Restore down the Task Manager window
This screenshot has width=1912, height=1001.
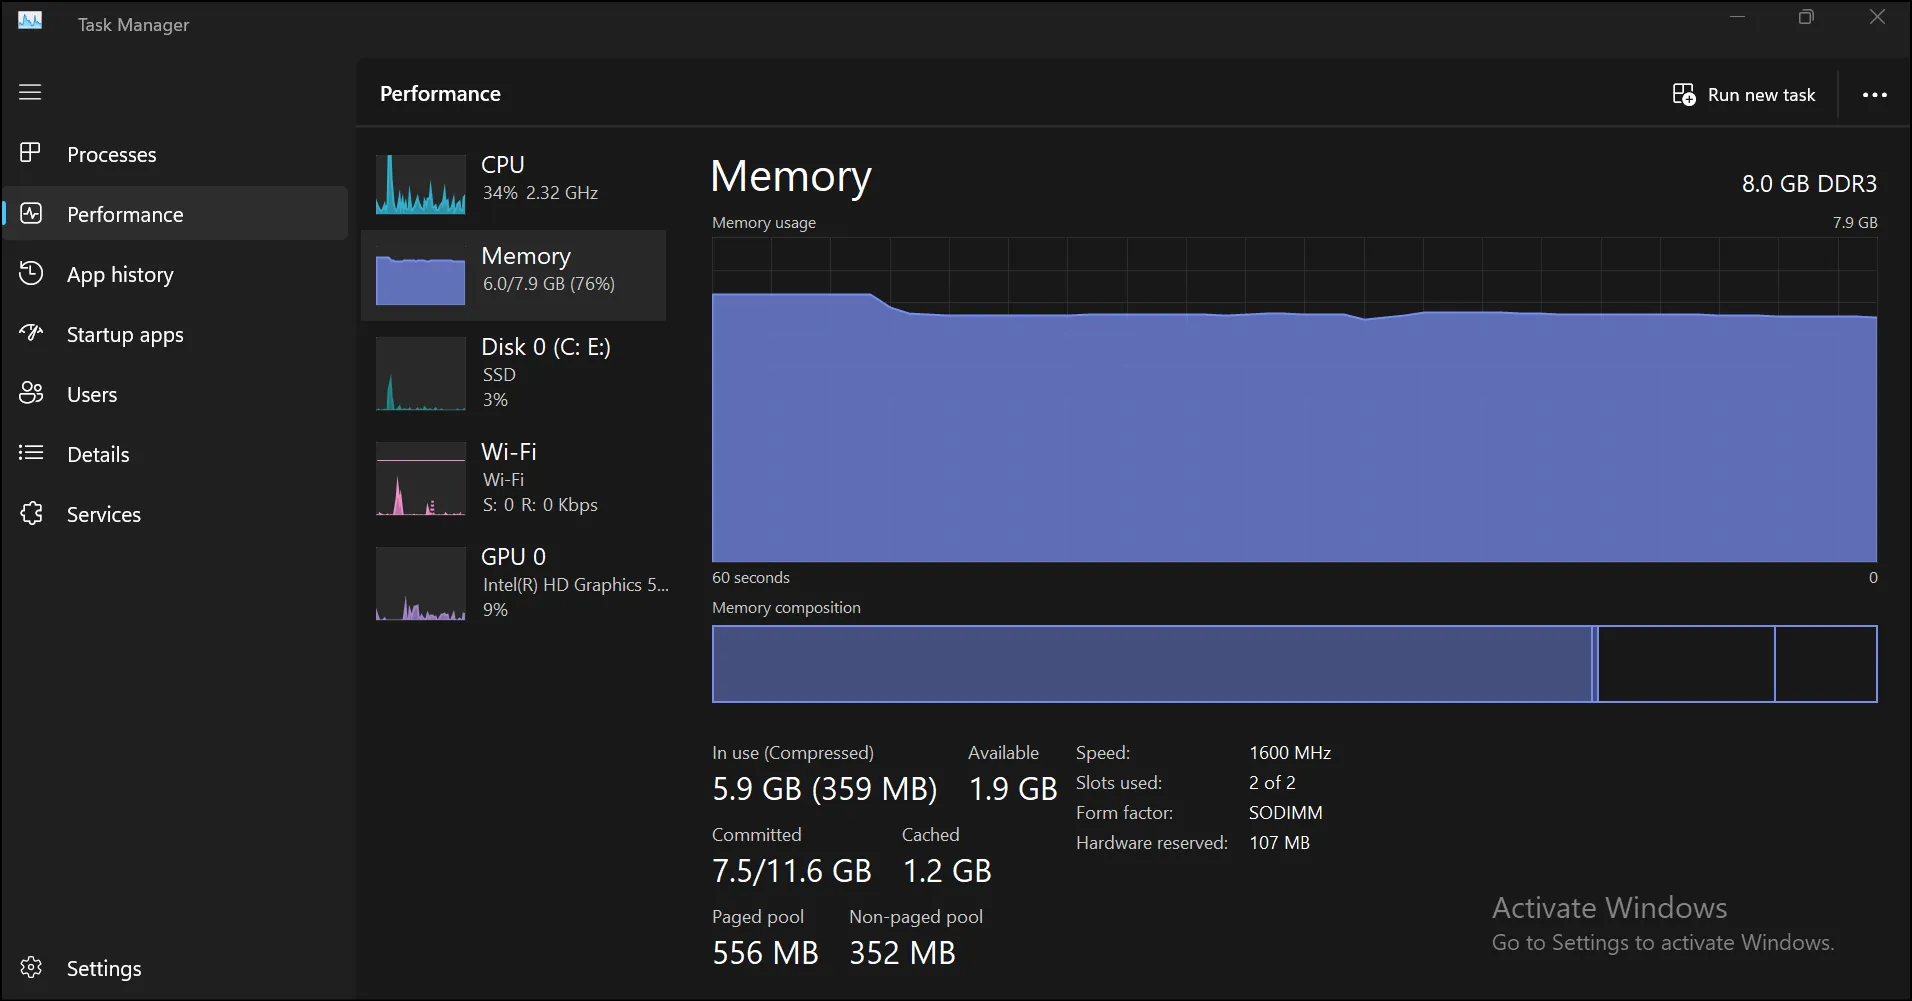click(1806, 17)
